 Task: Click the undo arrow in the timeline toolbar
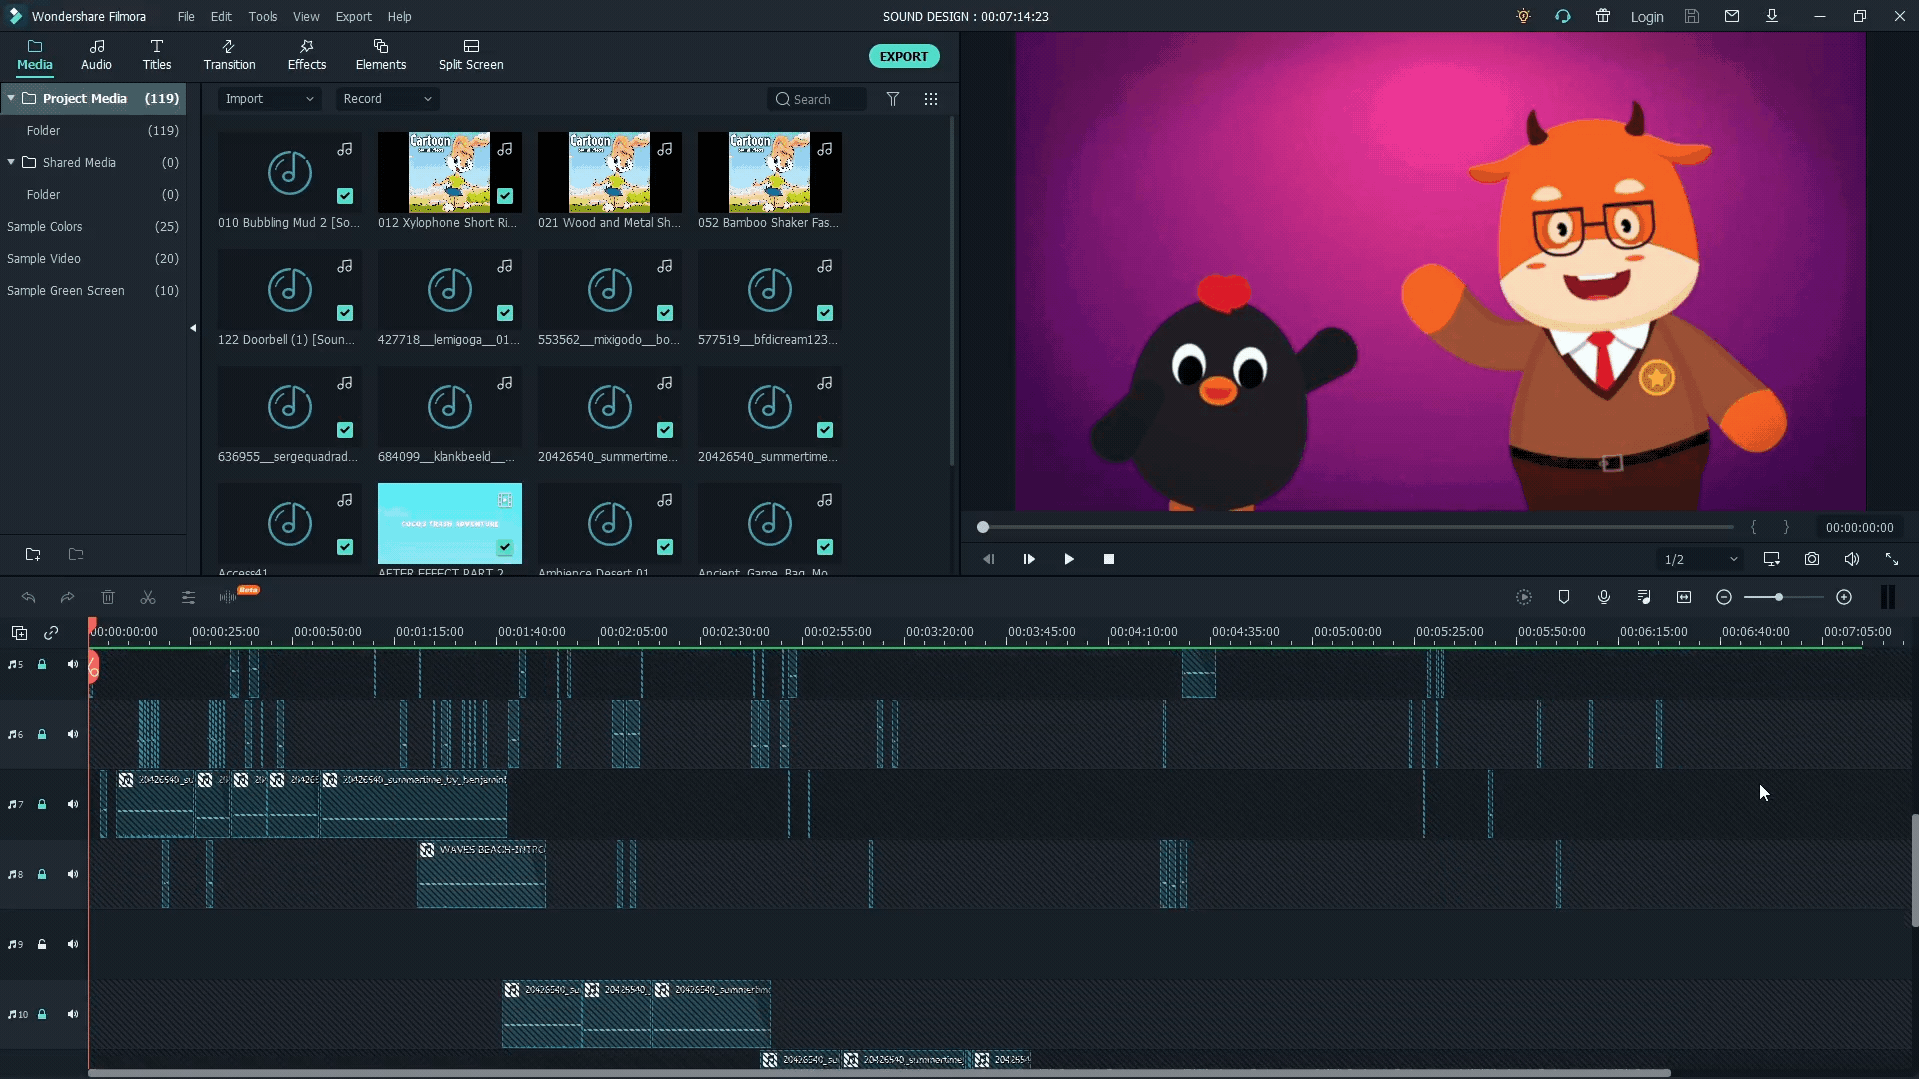pyautogui.click(x=28, y=597)
